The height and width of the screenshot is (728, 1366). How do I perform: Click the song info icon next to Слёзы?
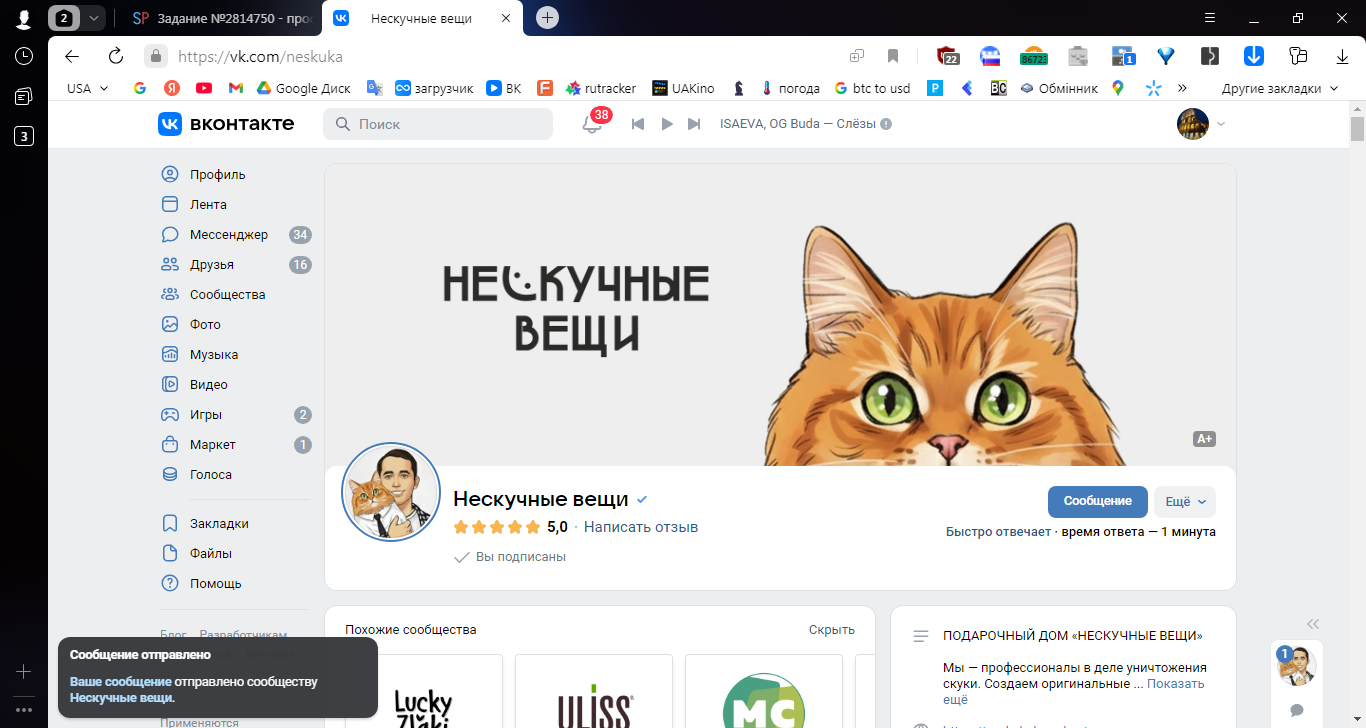click(x=886, y=124)
